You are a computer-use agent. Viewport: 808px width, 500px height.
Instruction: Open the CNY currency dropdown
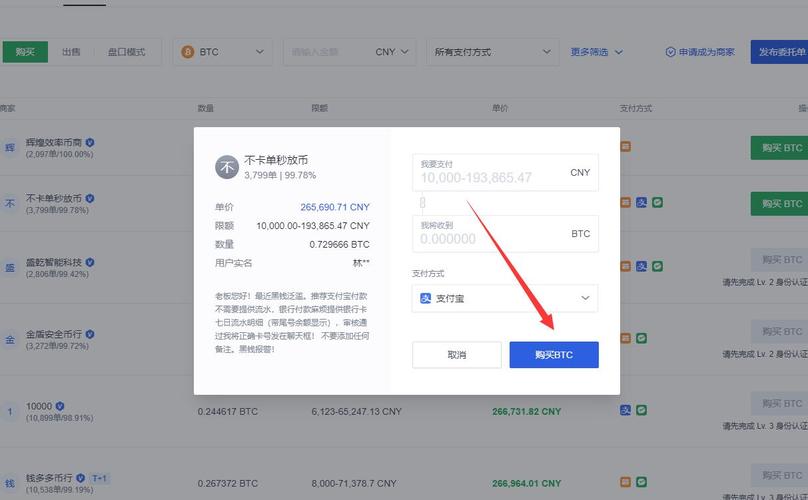point(392,52)
